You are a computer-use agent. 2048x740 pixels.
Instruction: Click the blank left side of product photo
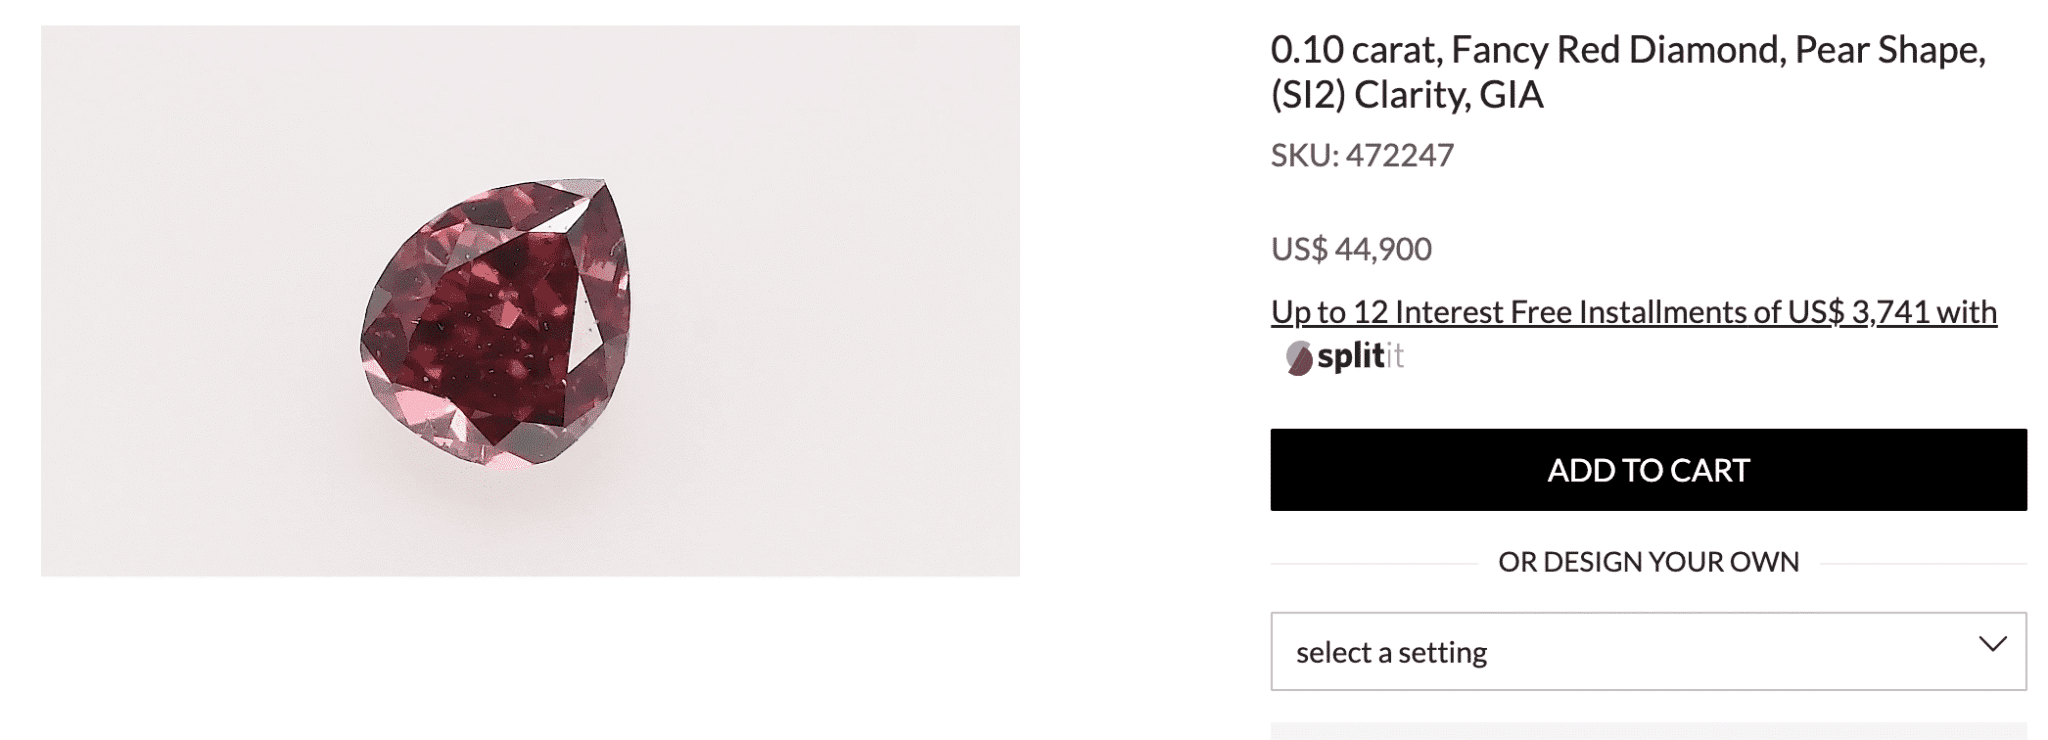click(180, 300)
